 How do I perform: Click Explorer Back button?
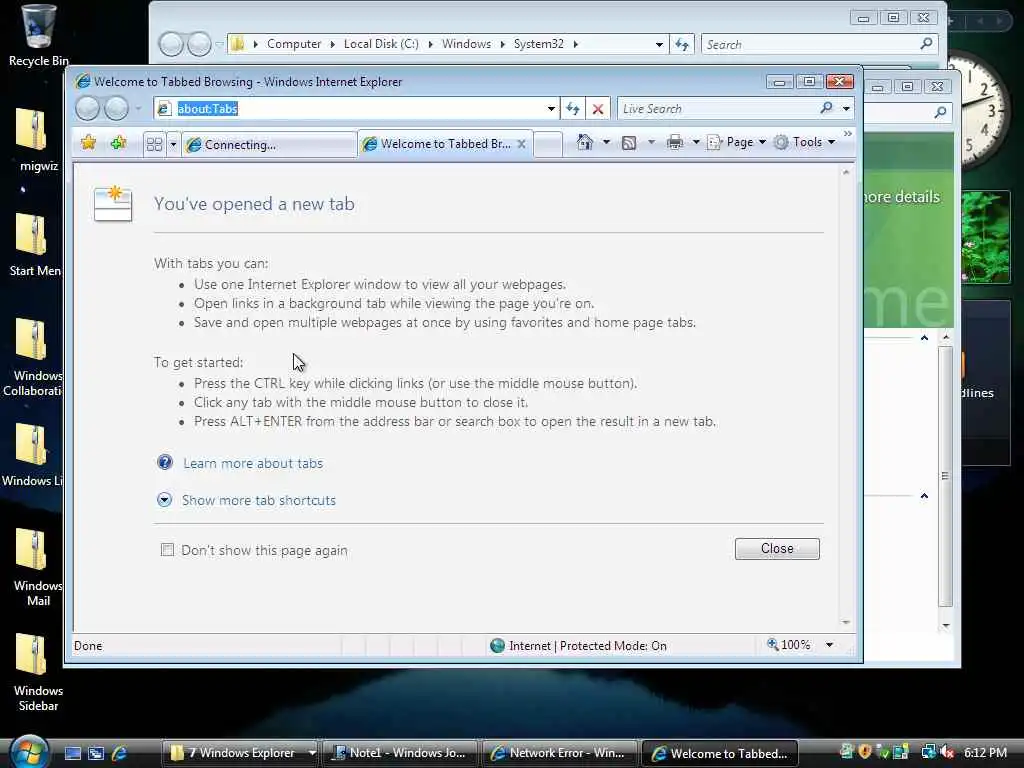pyautogui.click(x=171, y=44)
